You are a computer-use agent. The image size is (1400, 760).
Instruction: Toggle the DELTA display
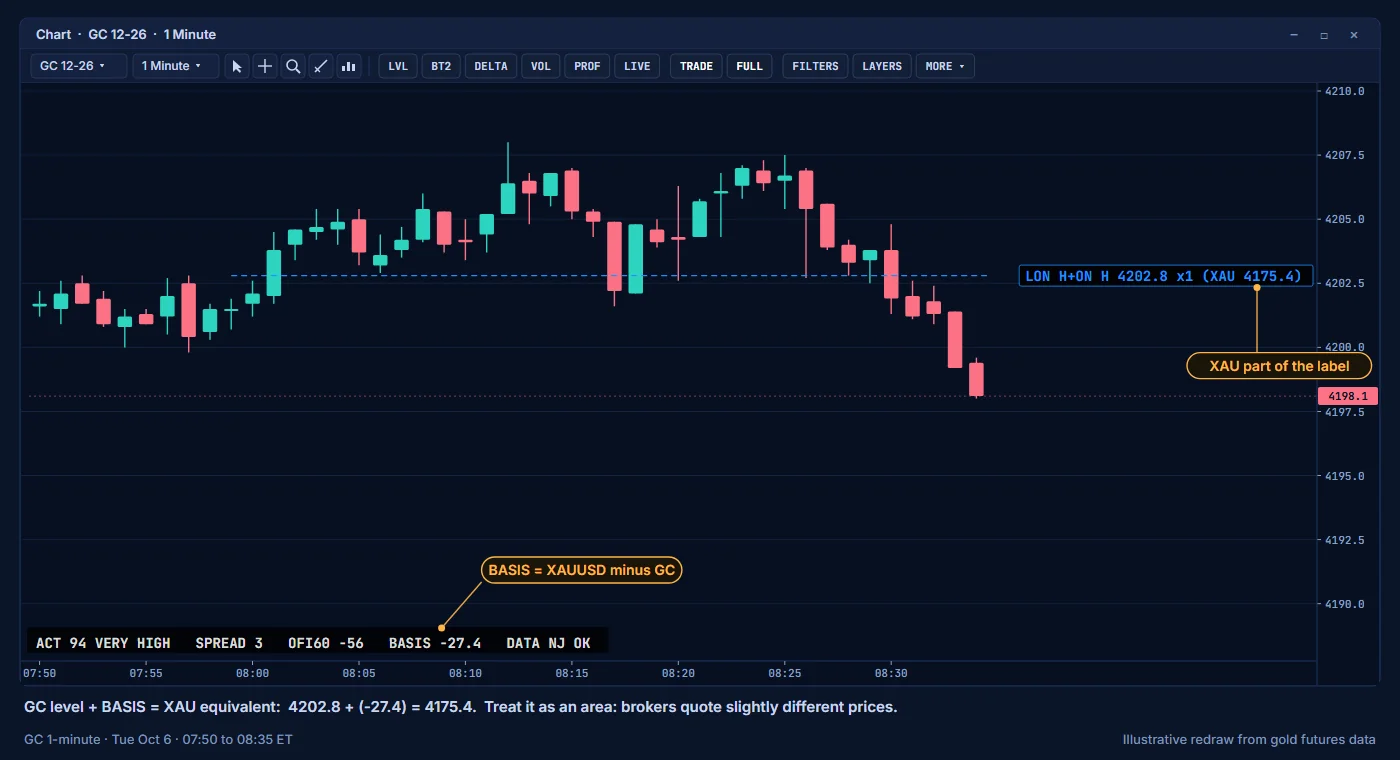pyautogui.click(x=491, y=66)
